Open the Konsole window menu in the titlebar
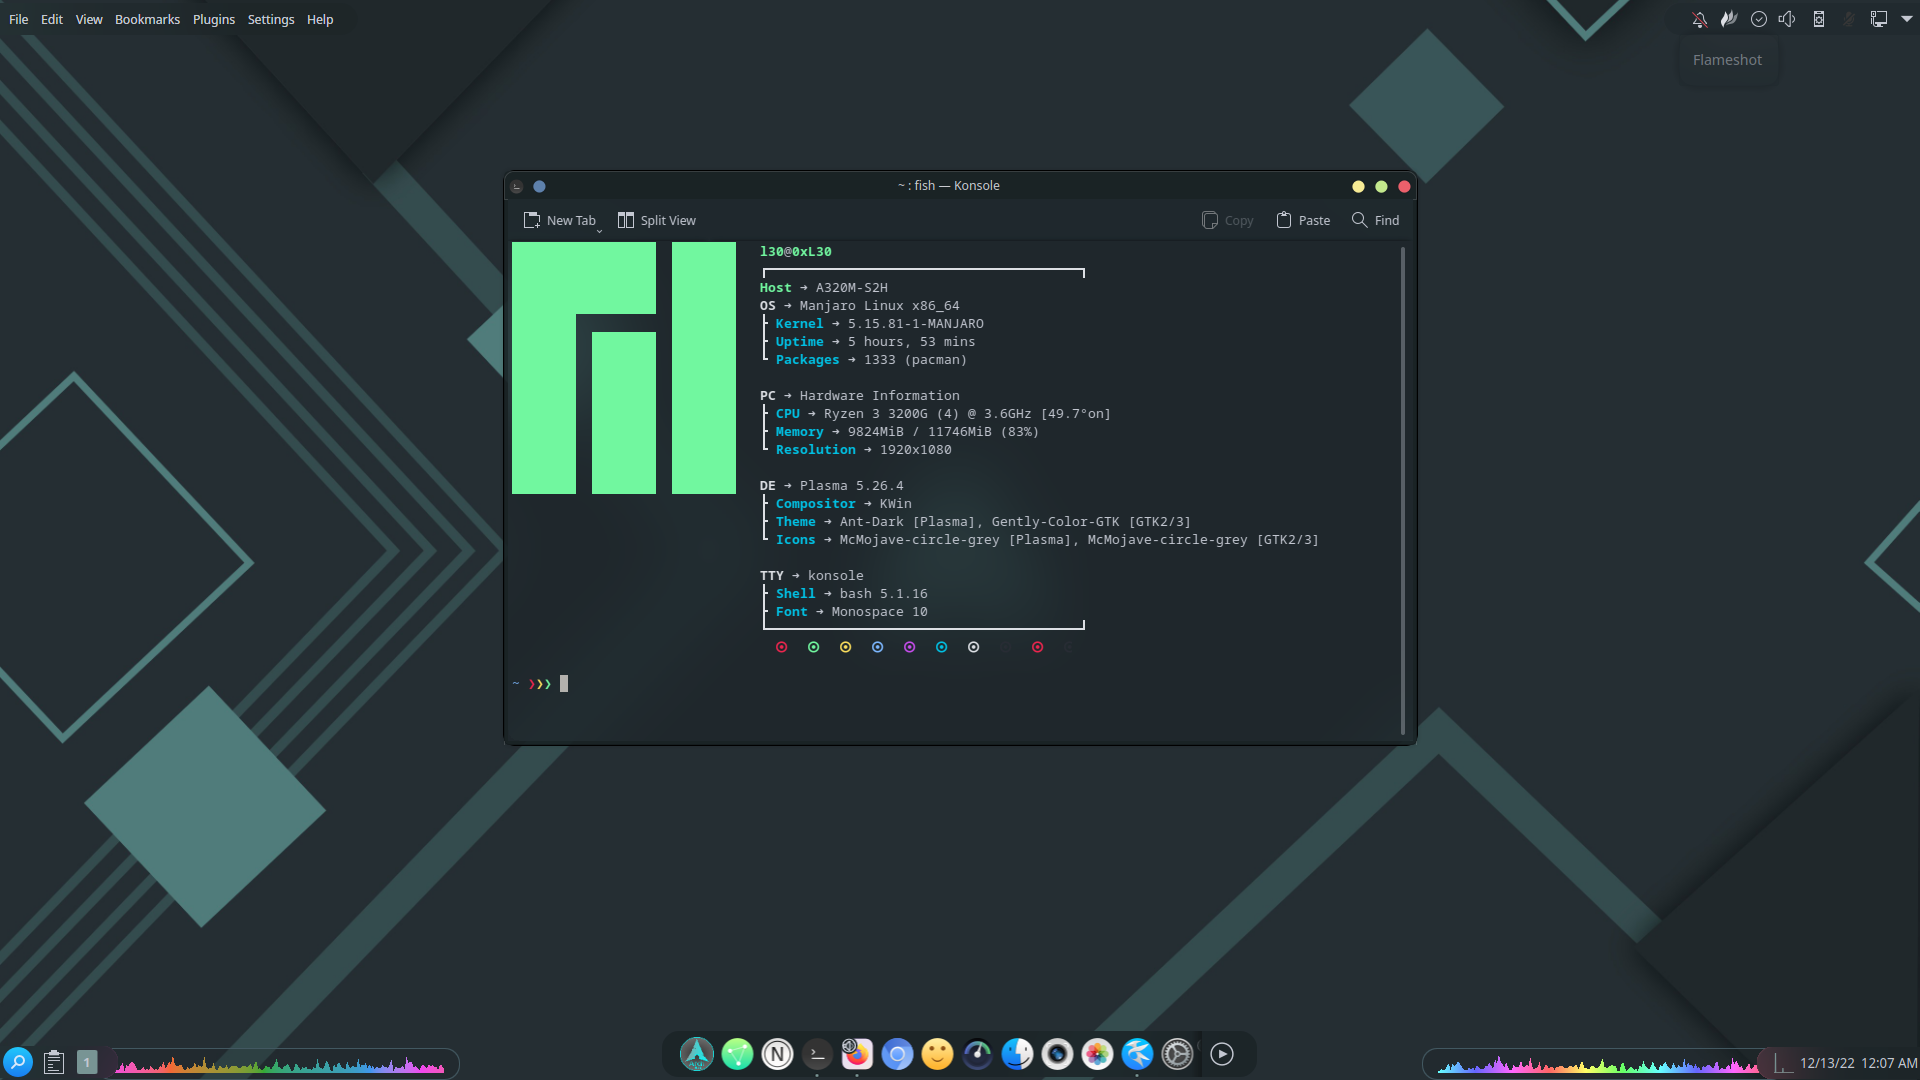1920x1080 pixels. 516,186
